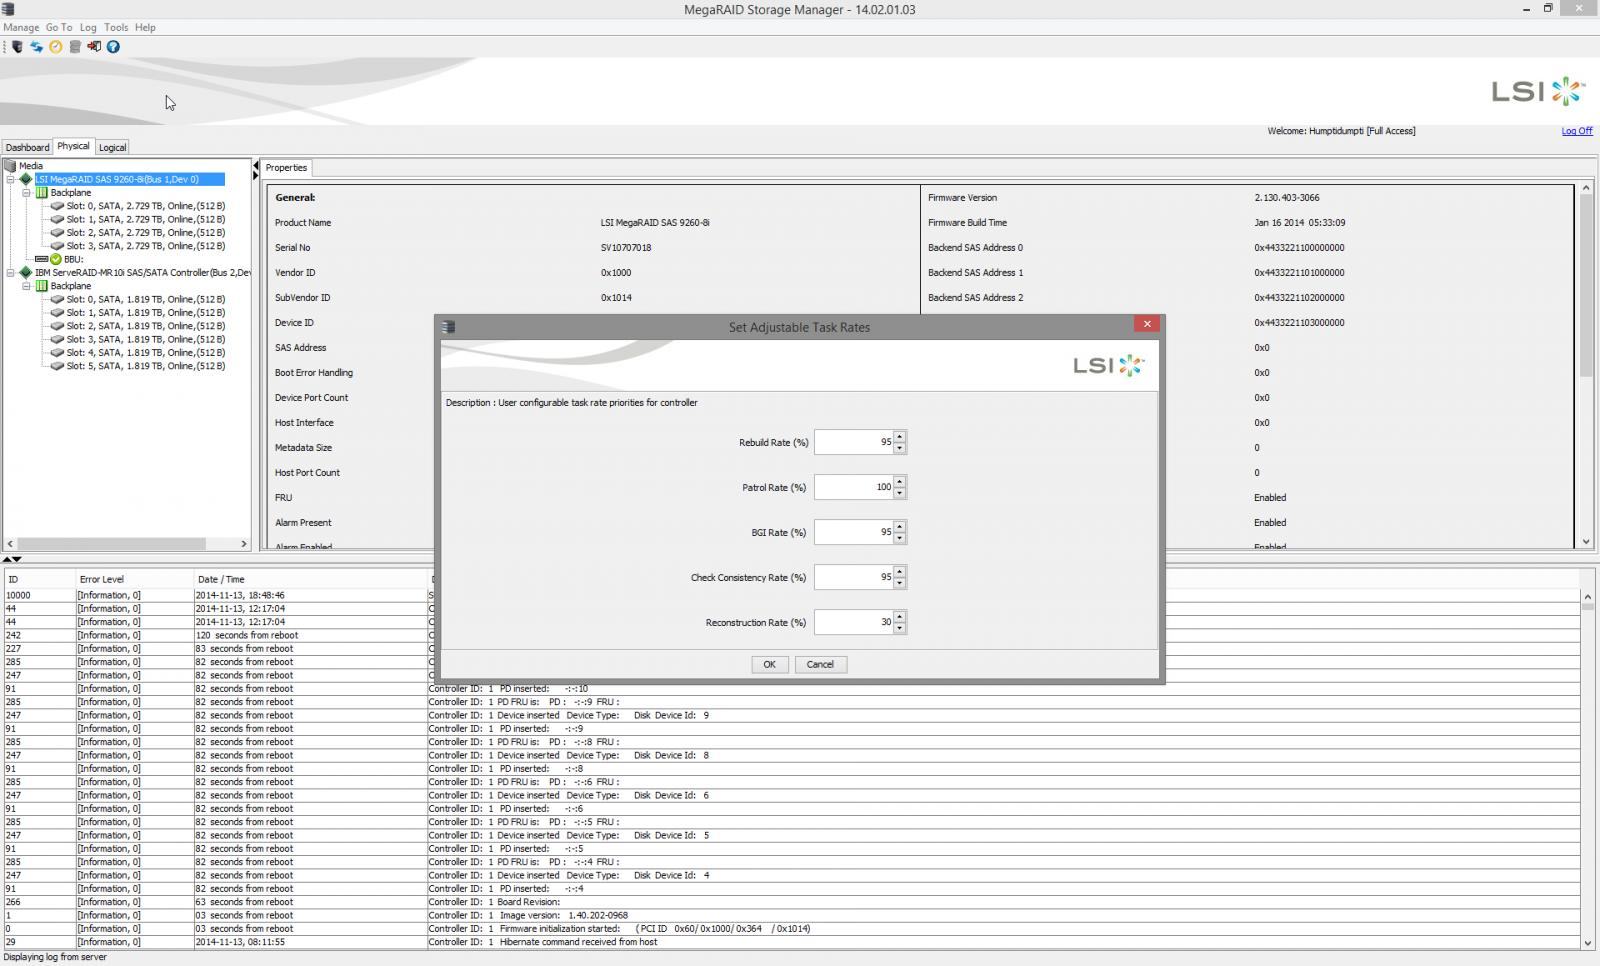
Task: Open the Tools menu
Action: [116, 27]
